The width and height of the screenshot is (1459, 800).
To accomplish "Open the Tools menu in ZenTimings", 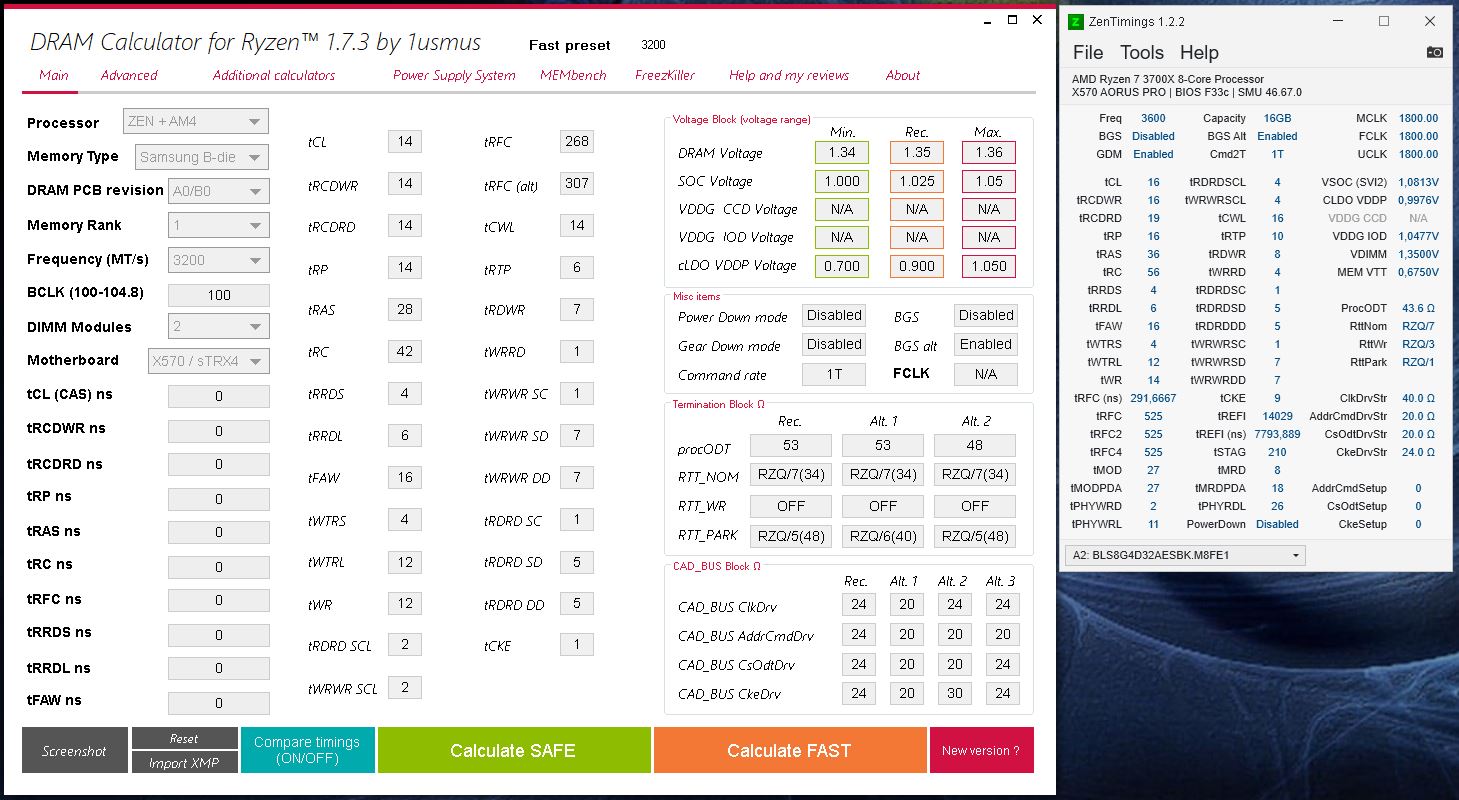I will (1141, 53).
